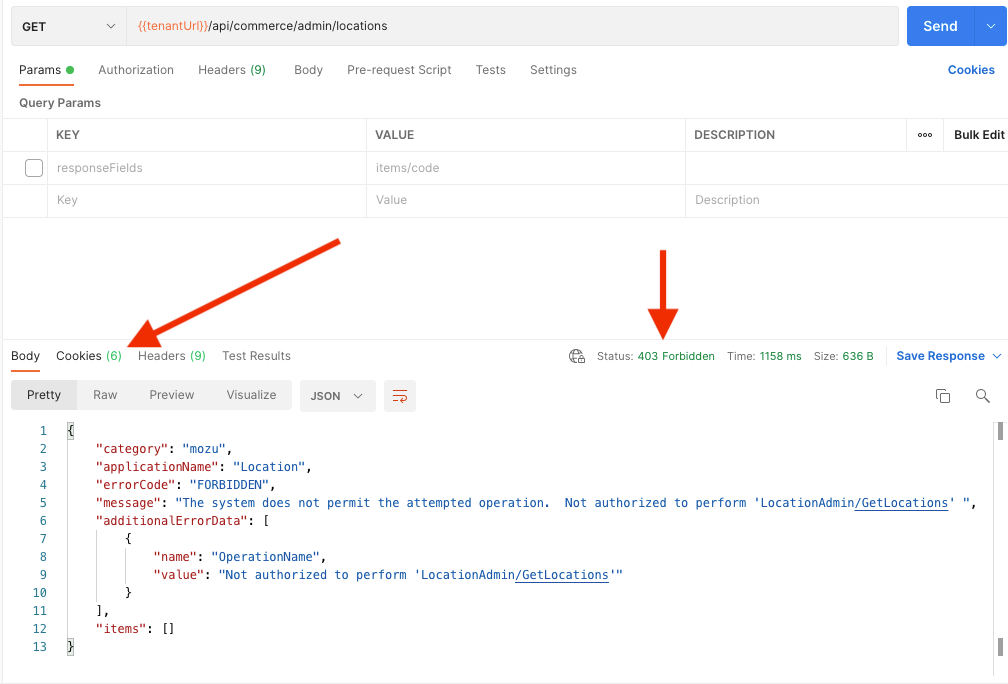Screen dimensions: 1008x684
Task: View the response Headers (9) tab
Action: click(171, 356)
